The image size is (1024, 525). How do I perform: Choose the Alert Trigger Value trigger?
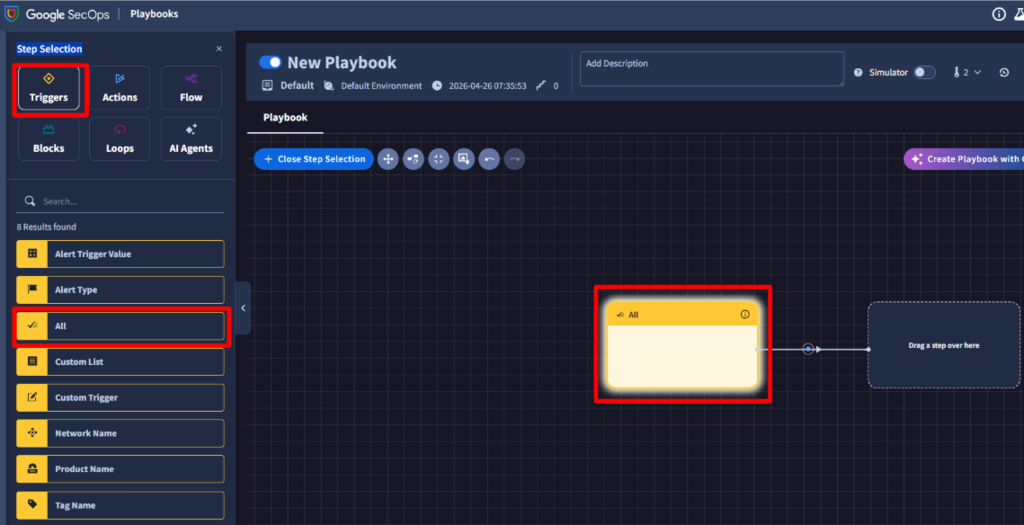click(x=120, y=254)
